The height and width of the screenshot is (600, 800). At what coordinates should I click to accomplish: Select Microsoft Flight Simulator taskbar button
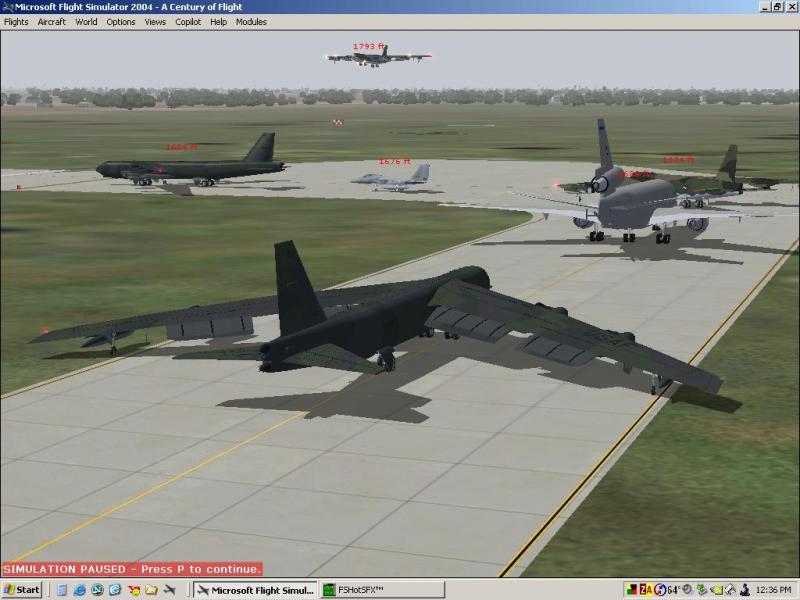[x=256, y=590]
